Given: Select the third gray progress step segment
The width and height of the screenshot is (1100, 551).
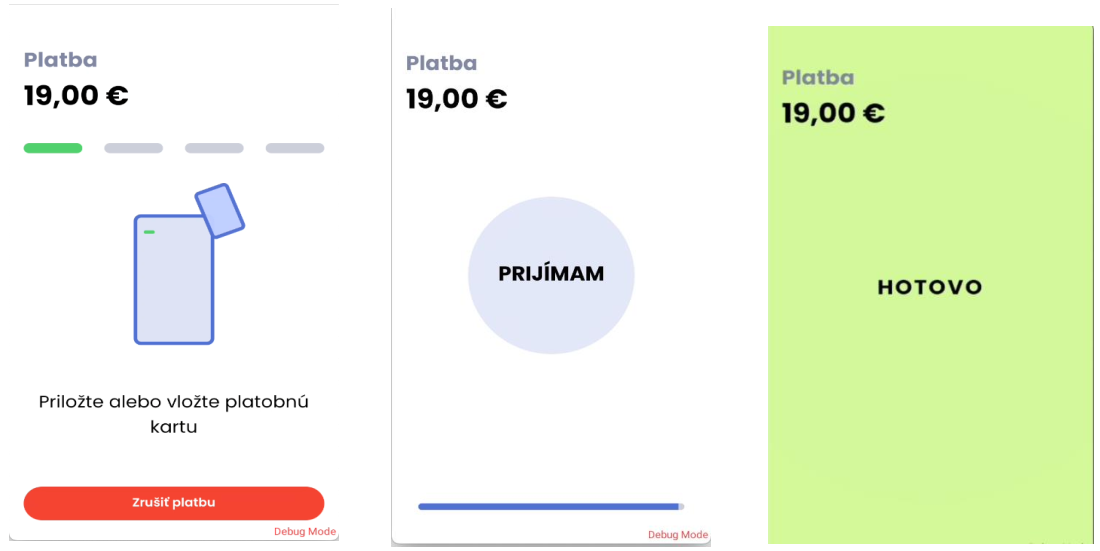Looking at the screenshot, I should 214,148.
